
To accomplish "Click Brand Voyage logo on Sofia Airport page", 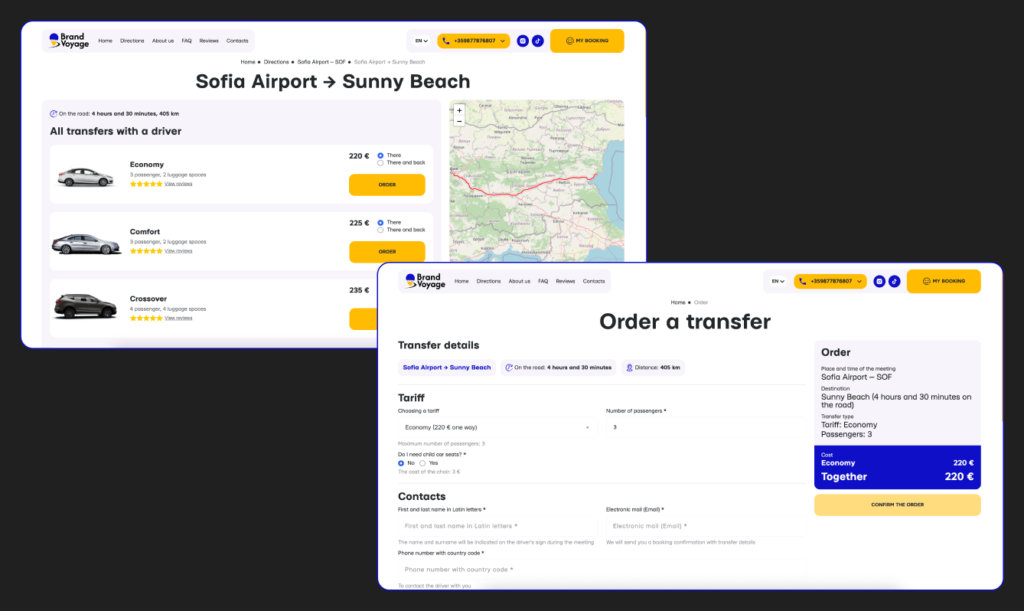I will tap(69, 41).
